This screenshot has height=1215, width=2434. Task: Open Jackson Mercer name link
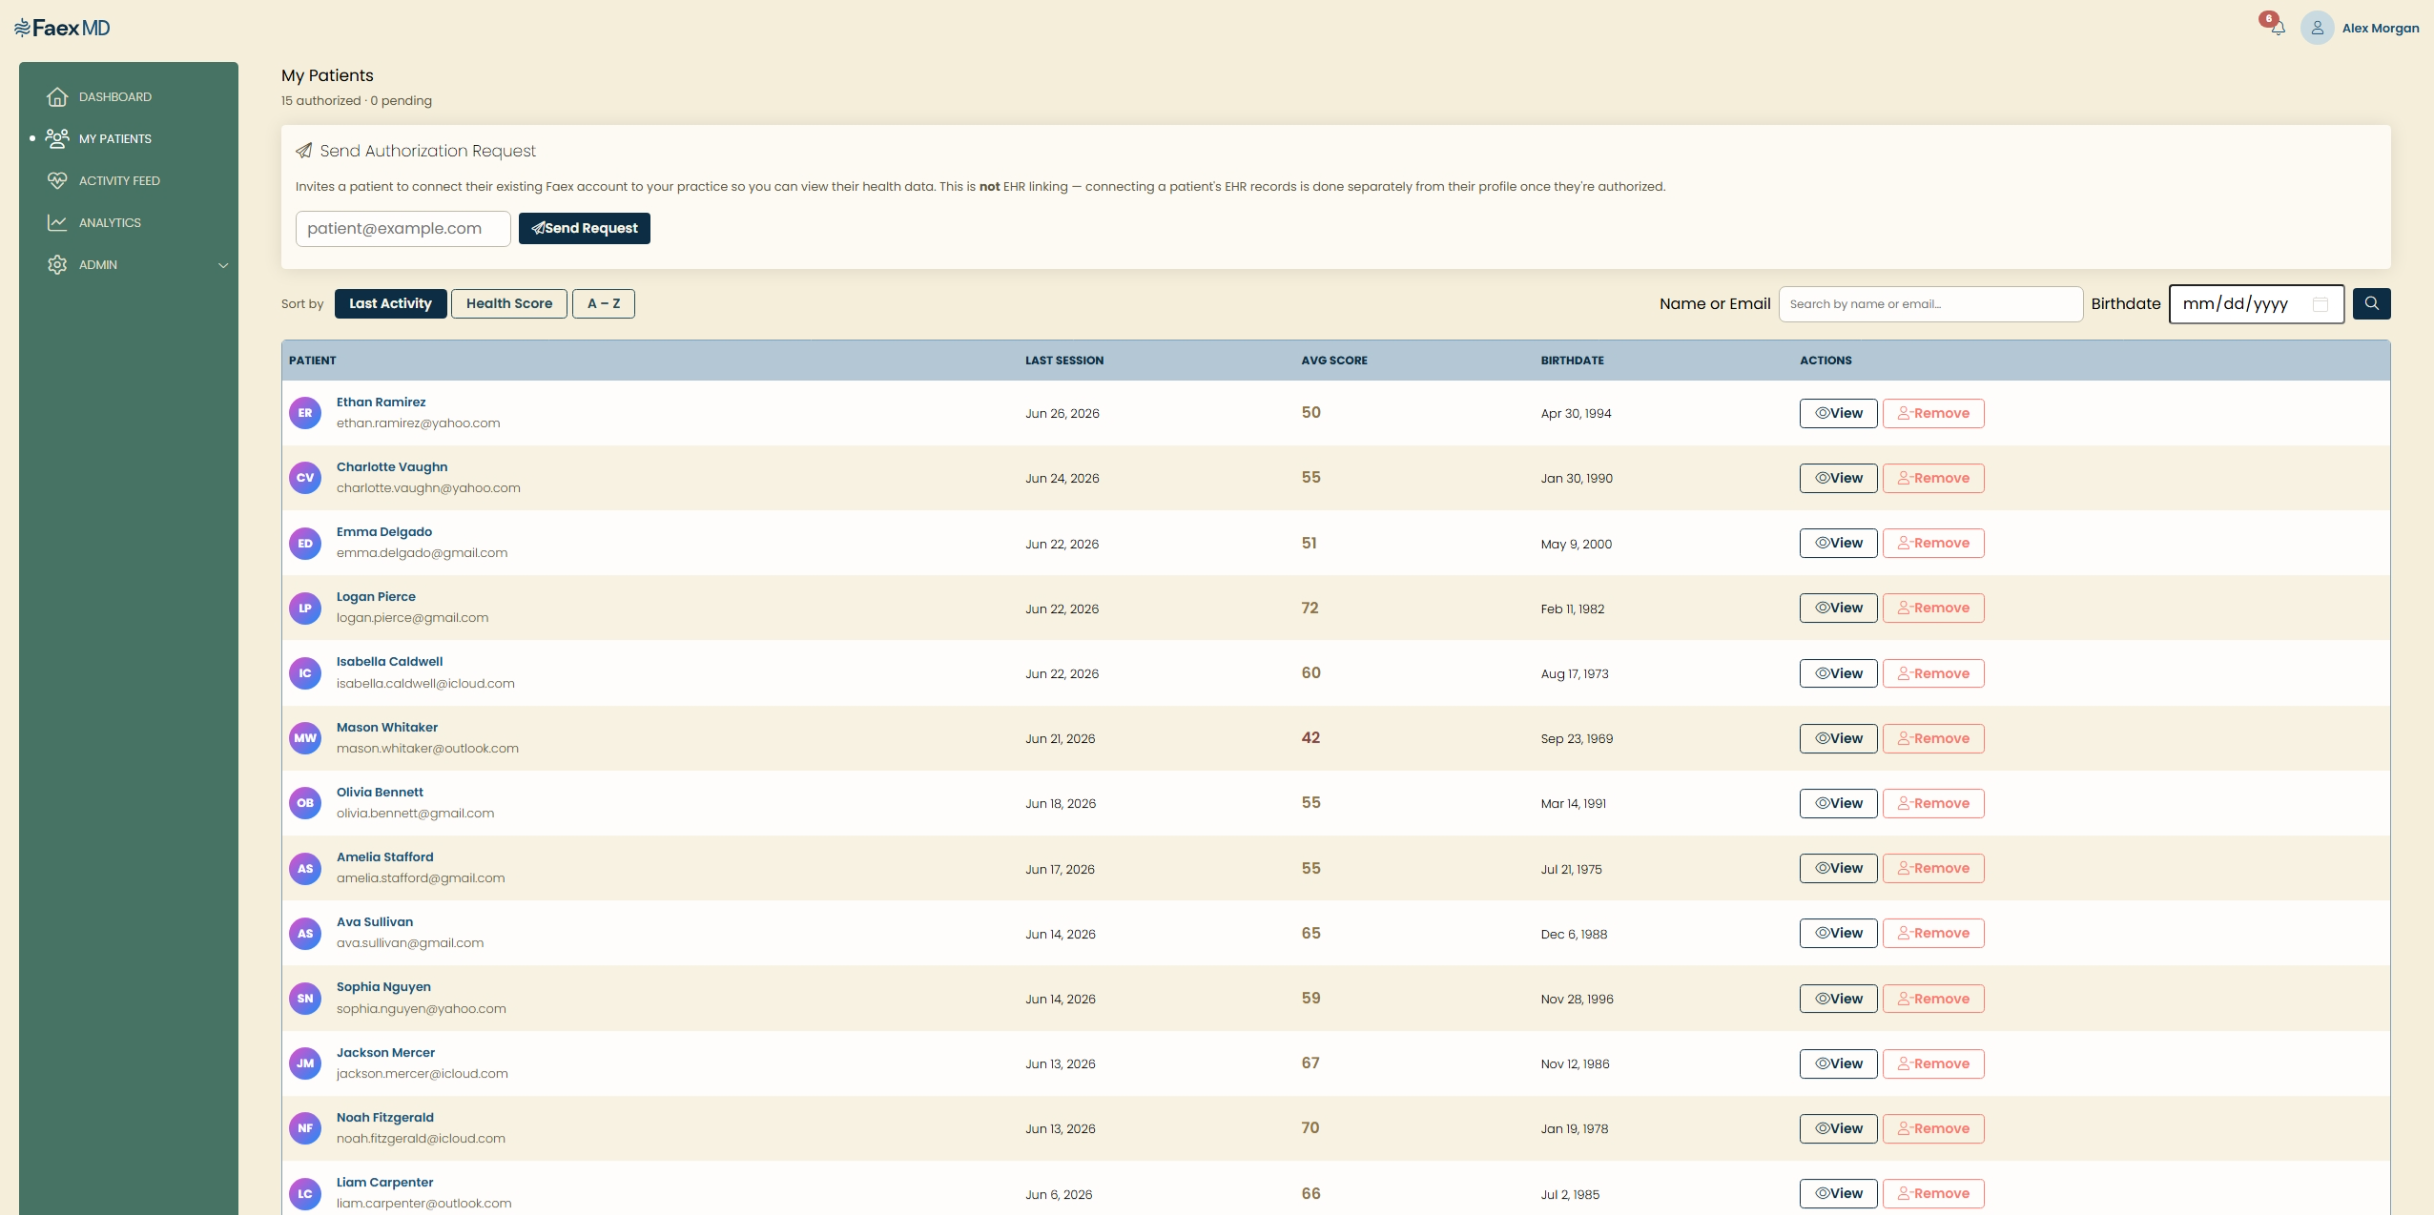[x=385, y=1052]
